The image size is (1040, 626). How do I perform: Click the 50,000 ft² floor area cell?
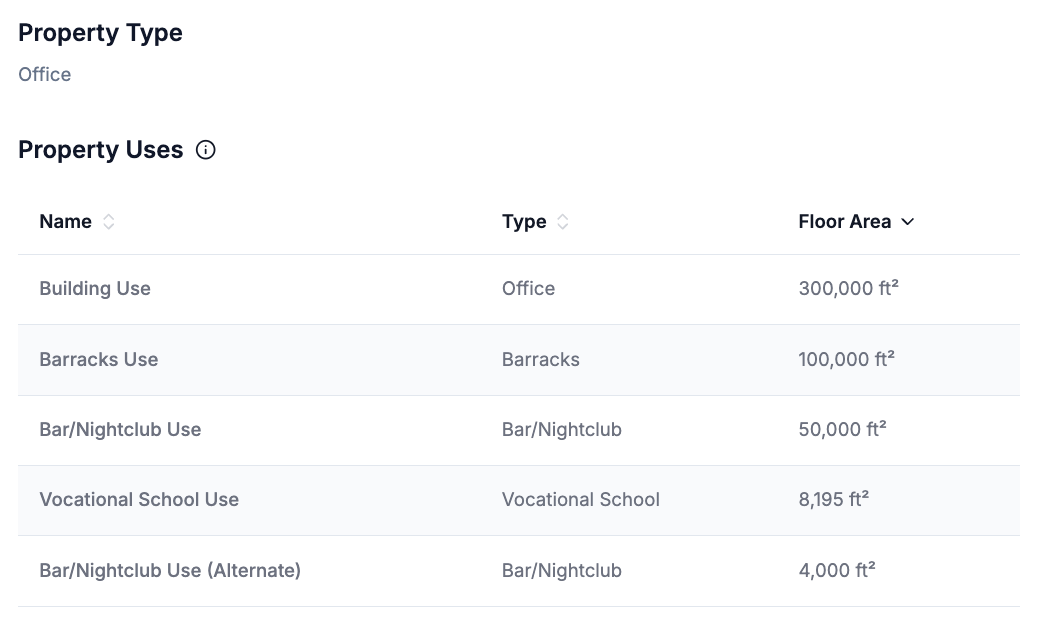click(842, 430)
